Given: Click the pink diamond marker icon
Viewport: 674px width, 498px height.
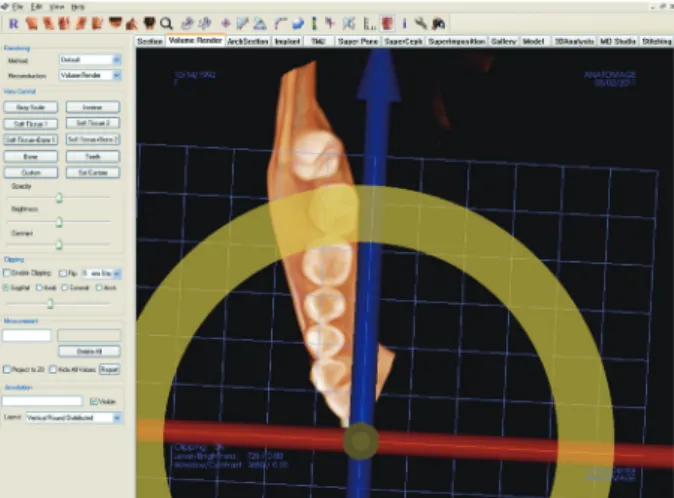Looking at the screenshot, I should 225,24.
